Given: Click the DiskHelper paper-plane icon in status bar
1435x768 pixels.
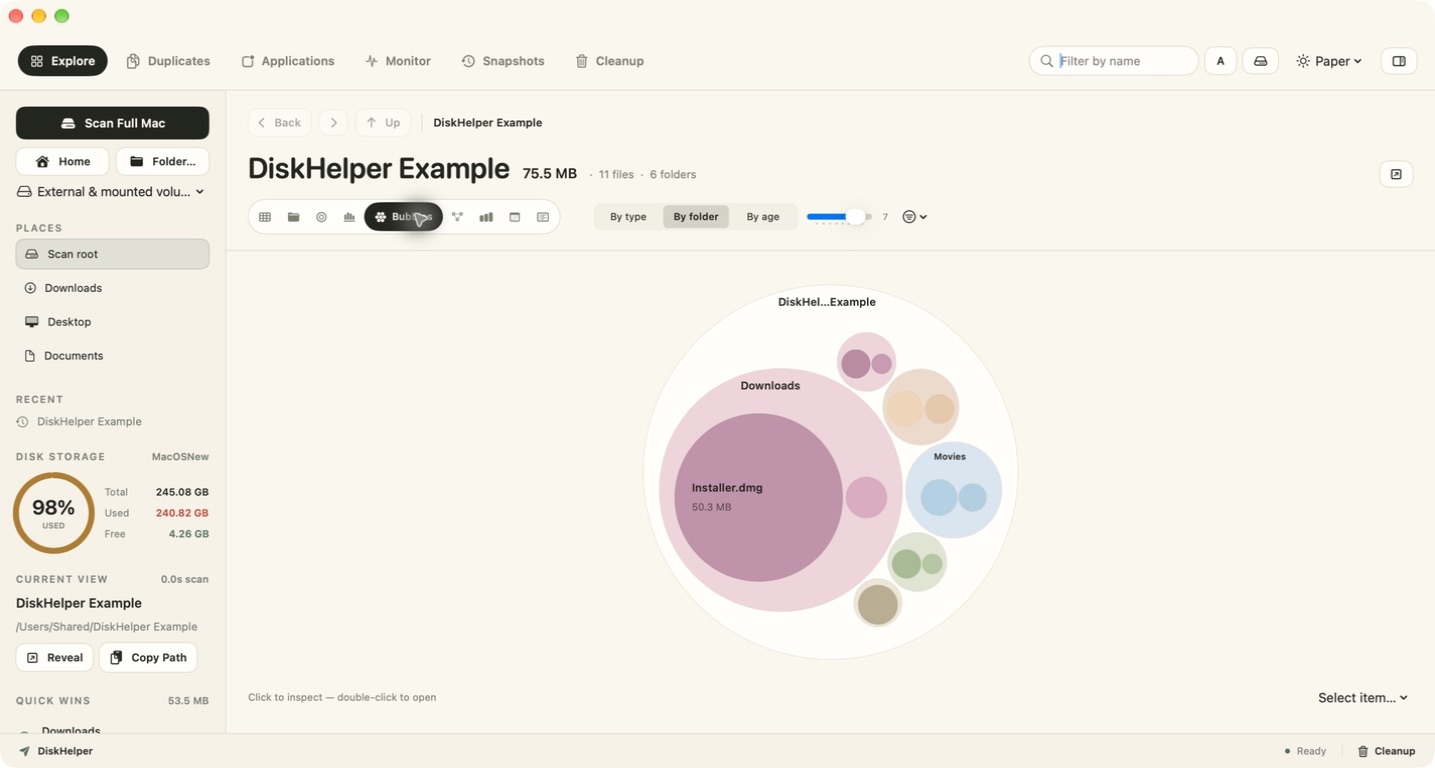Looking at the screenshot, I should (x=24, y=751).
